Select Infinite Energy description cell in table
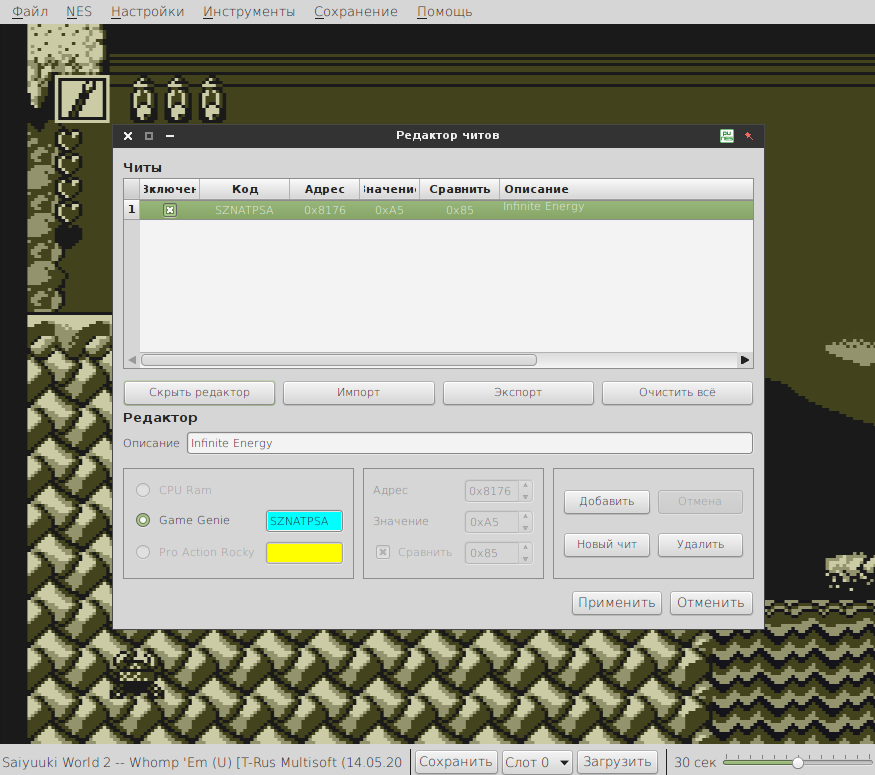 [x=626, y=210]
